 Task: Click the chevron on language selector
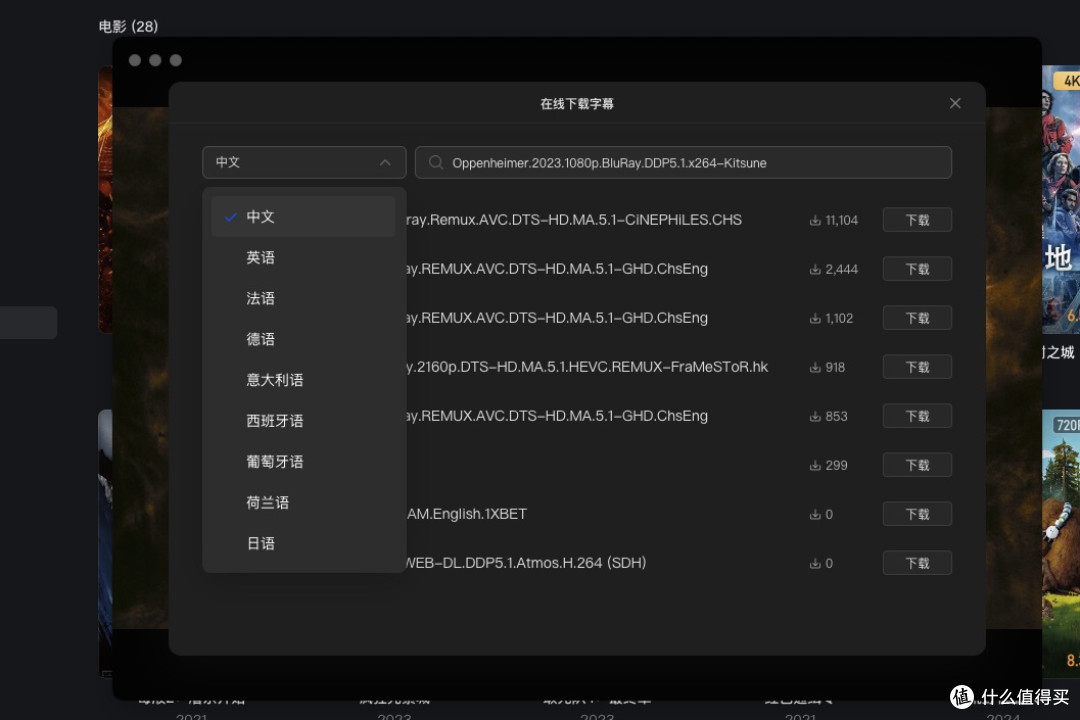385,163
